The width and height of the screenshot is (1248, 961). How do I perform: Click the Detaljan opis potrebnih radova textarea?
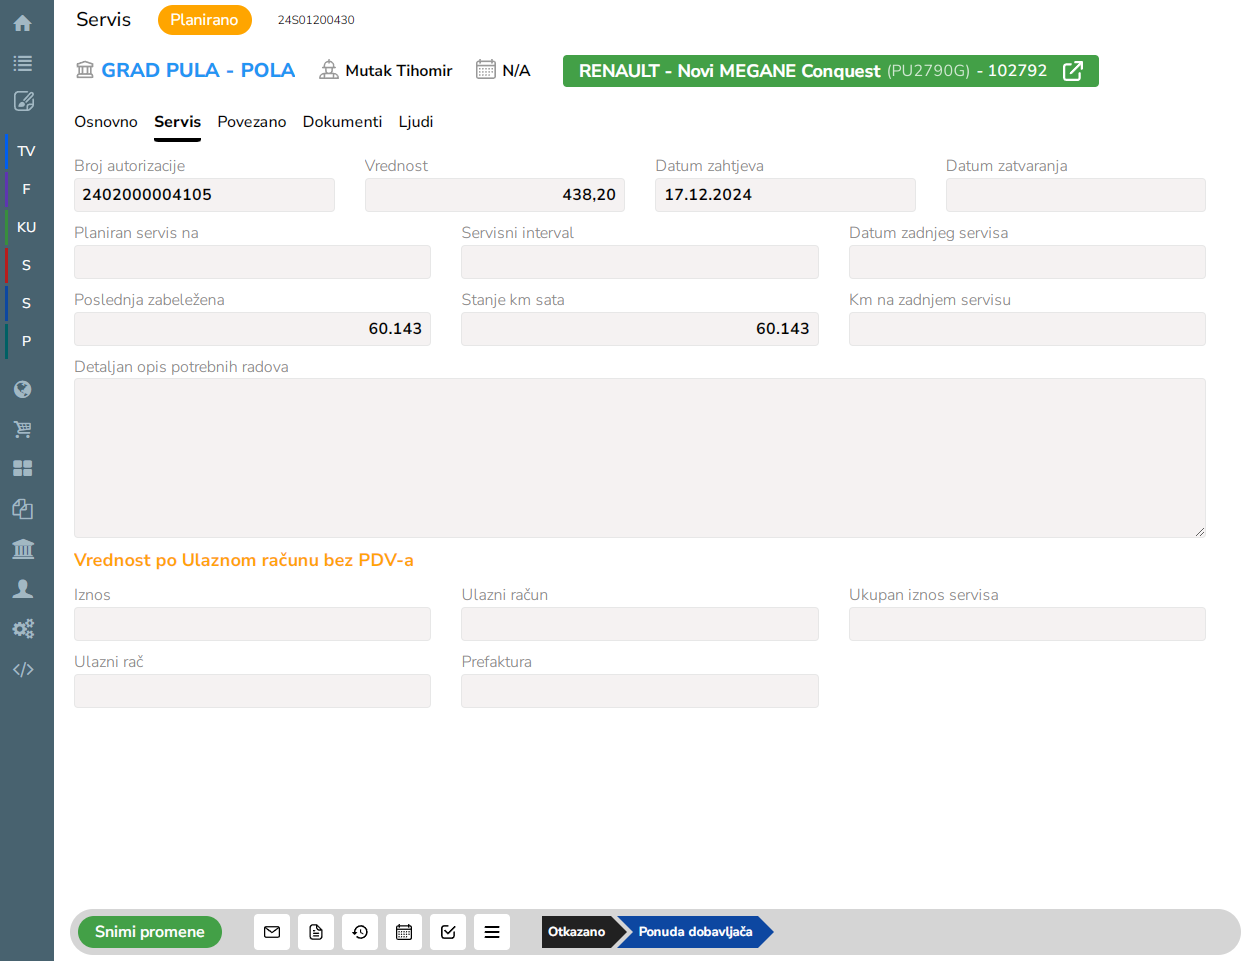click(x=640, y=458)
